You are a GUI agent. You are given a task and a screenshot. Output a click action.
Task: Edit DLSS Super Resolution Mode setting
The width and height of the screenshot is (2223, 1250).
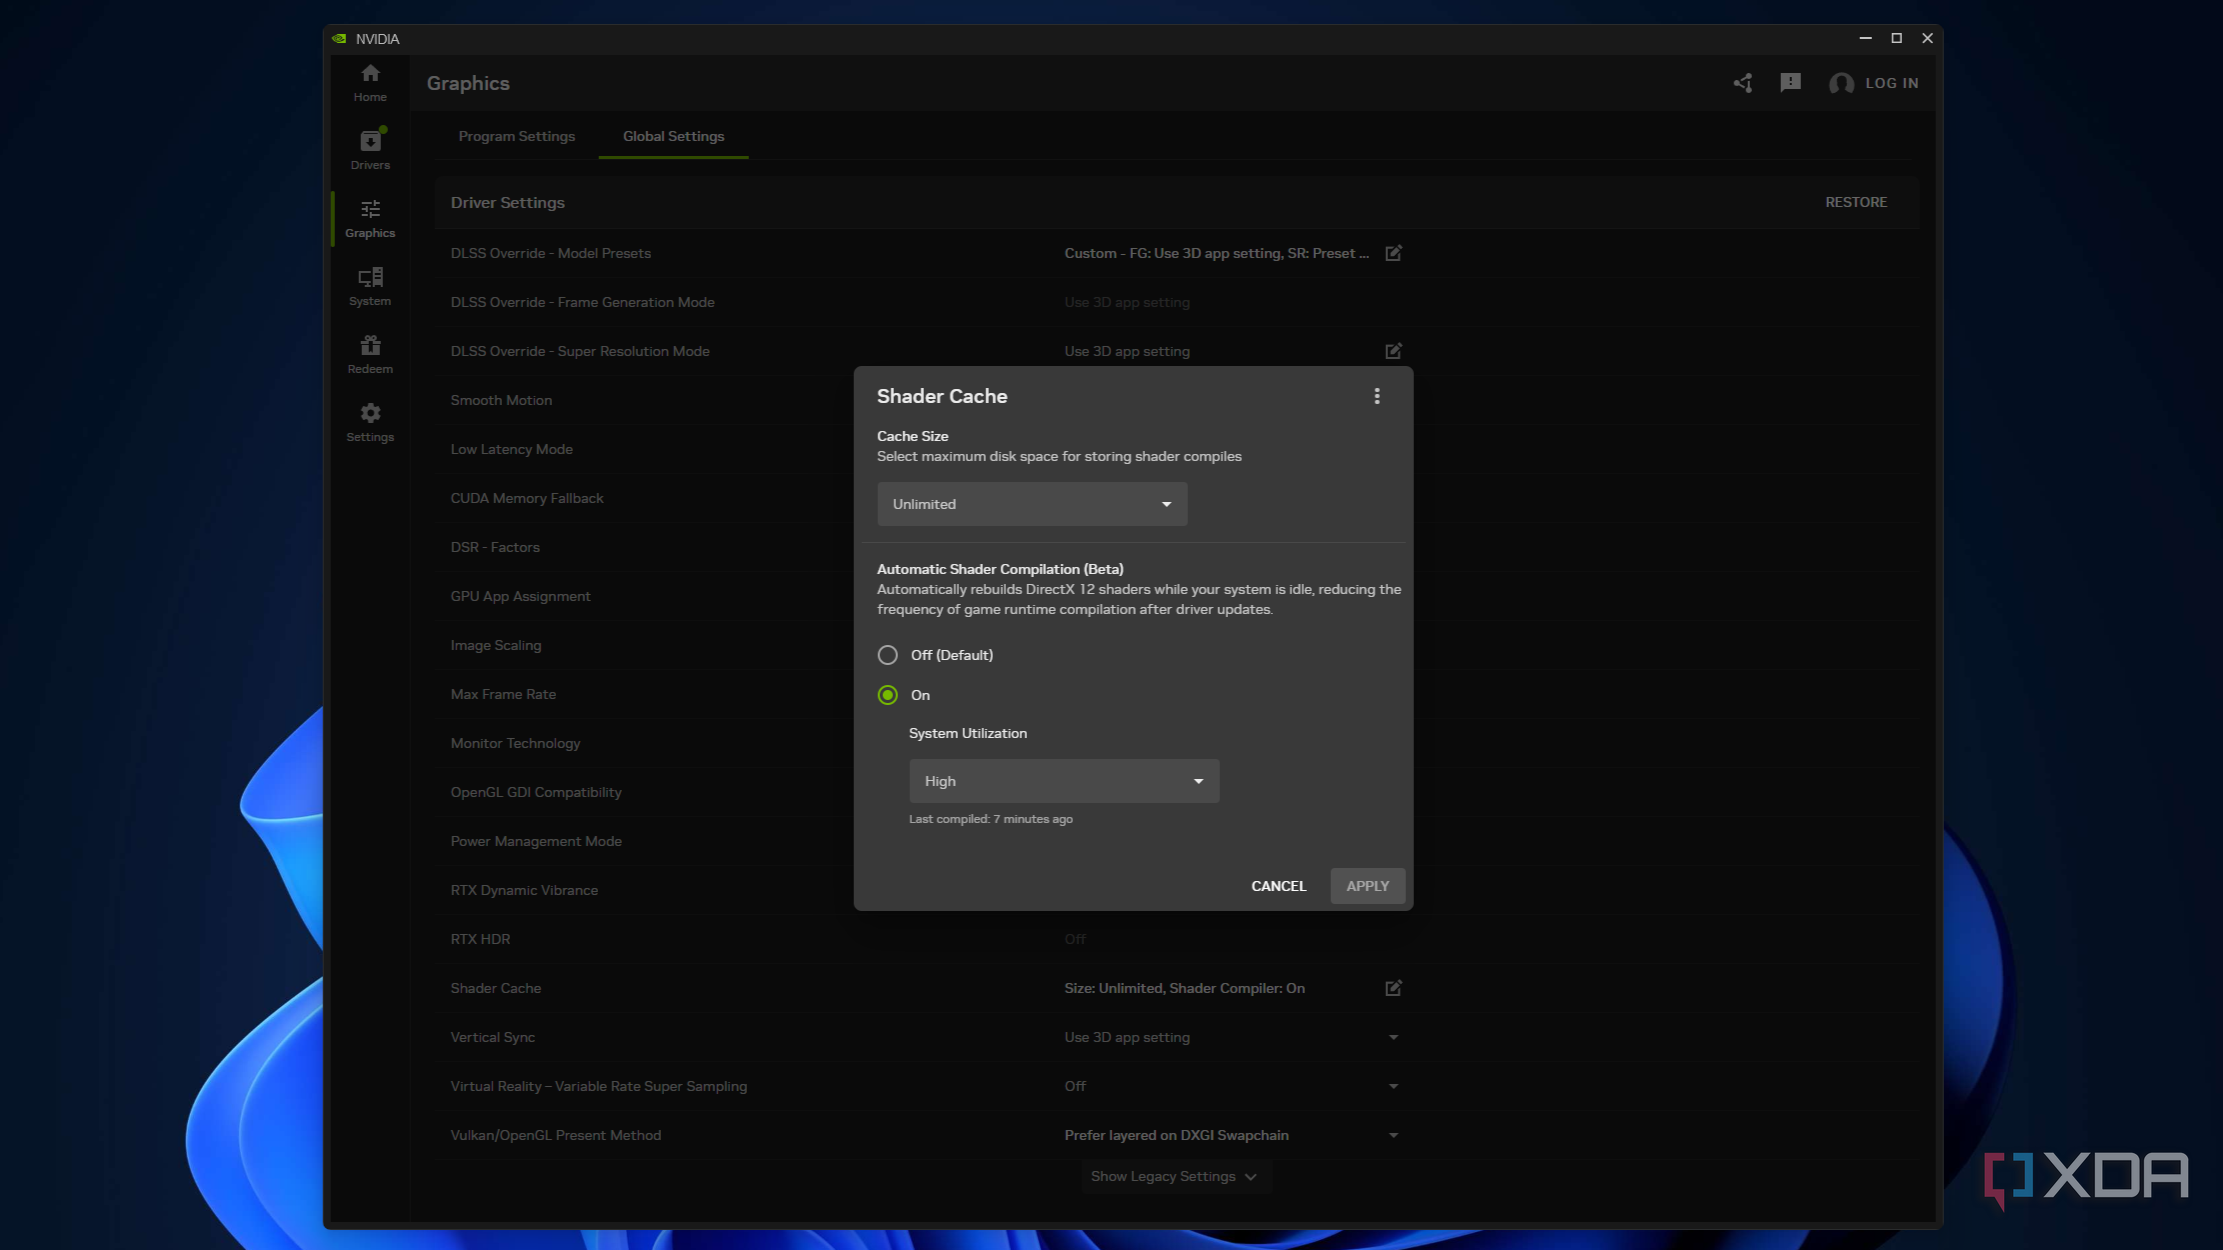pyautogui.click(x=1393, y=351)
